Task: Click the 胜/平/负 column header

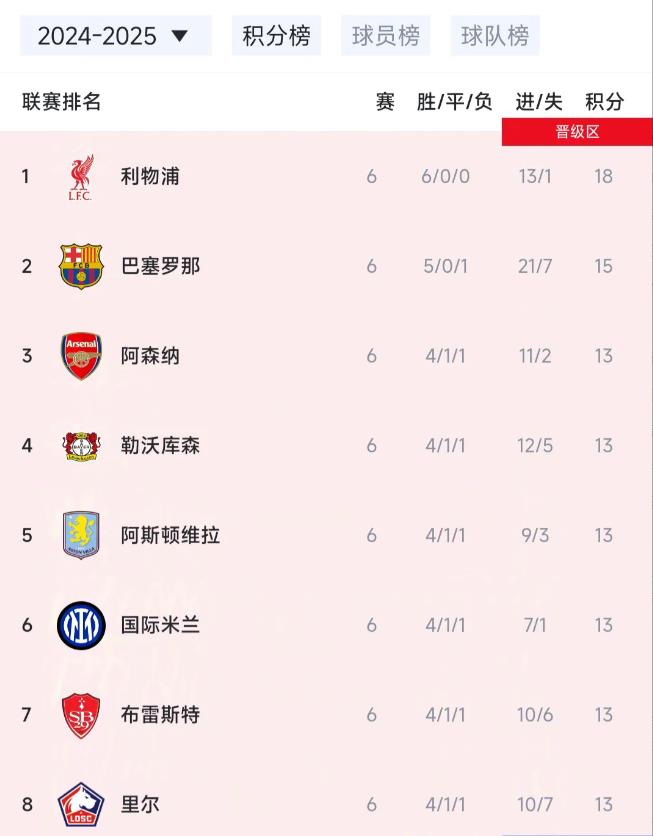Action: [x=454, y=101]
